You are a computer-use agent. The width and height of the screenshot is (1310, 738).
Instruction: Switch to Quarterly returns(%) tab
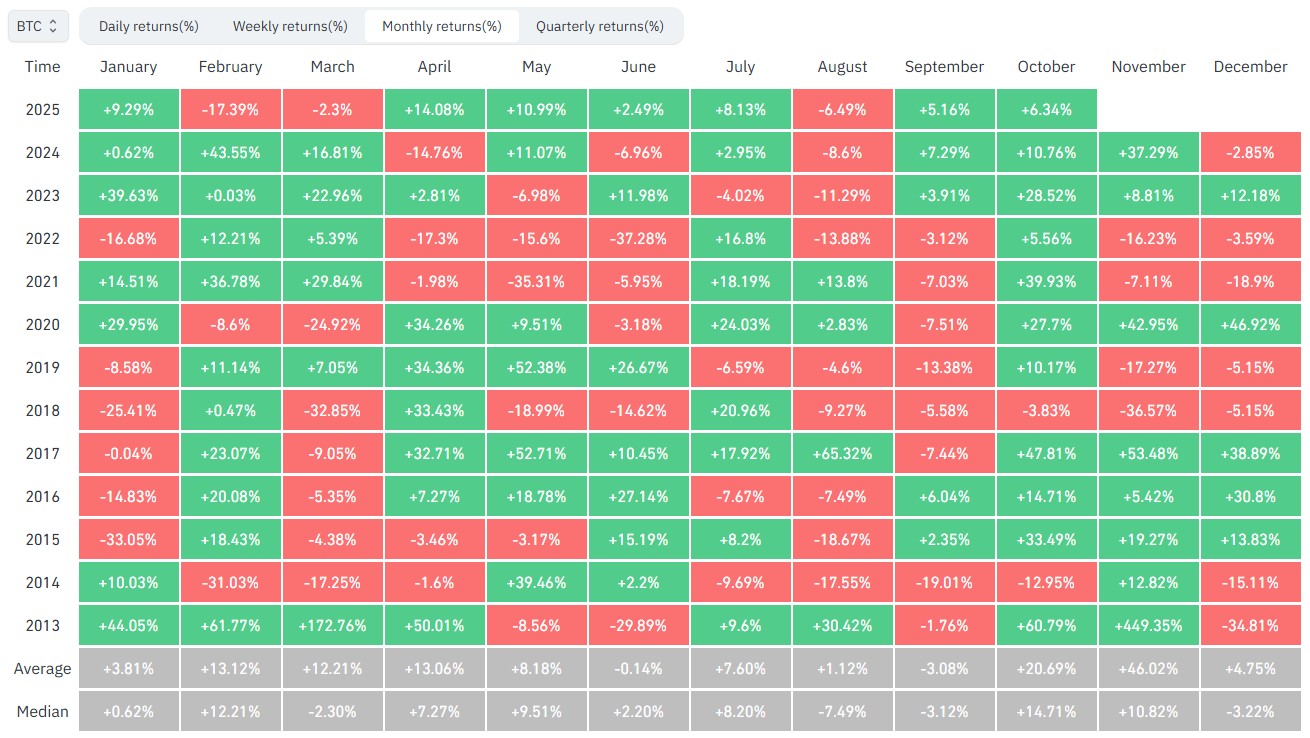click(599, 26)
